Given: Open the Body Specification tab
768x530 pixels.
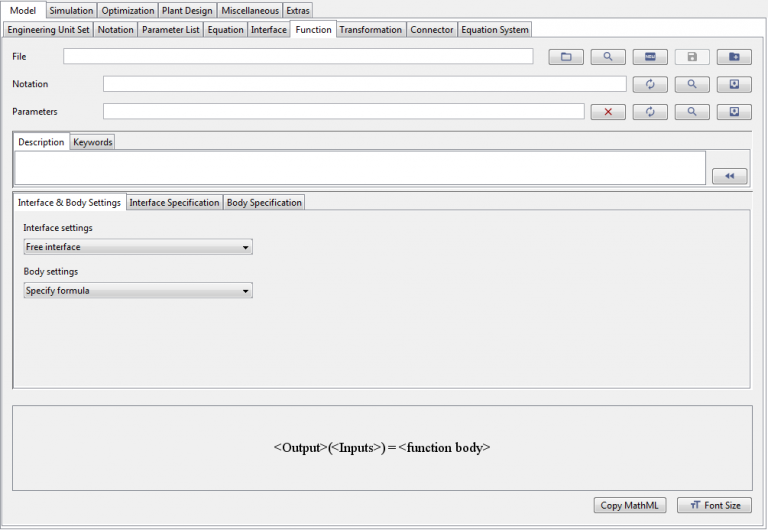Looking at the screenshot, I should [264, 202].
